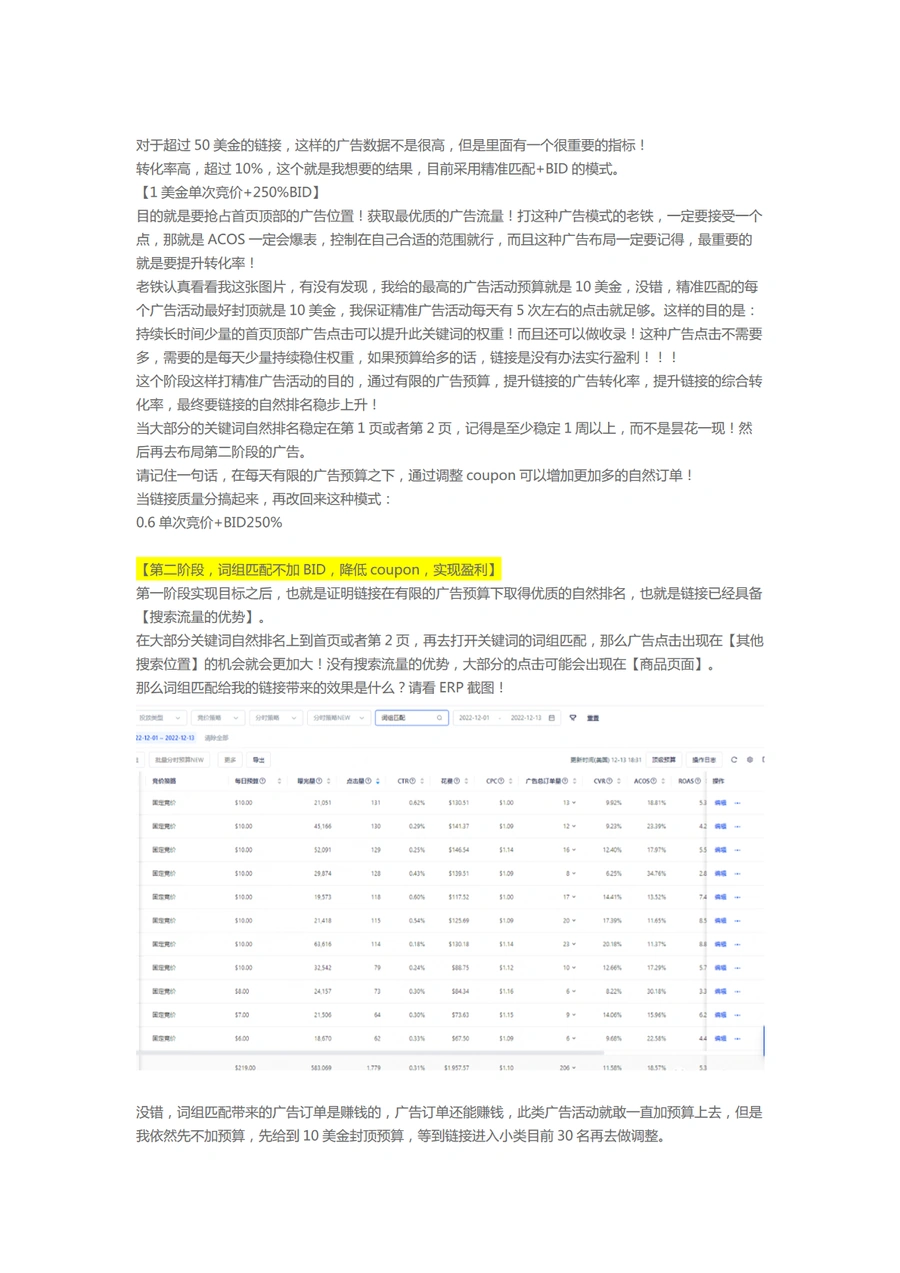Click the $8.00 daily budget cell
The height and width of the screenshot is (1273, 900).
click(244, 991)
